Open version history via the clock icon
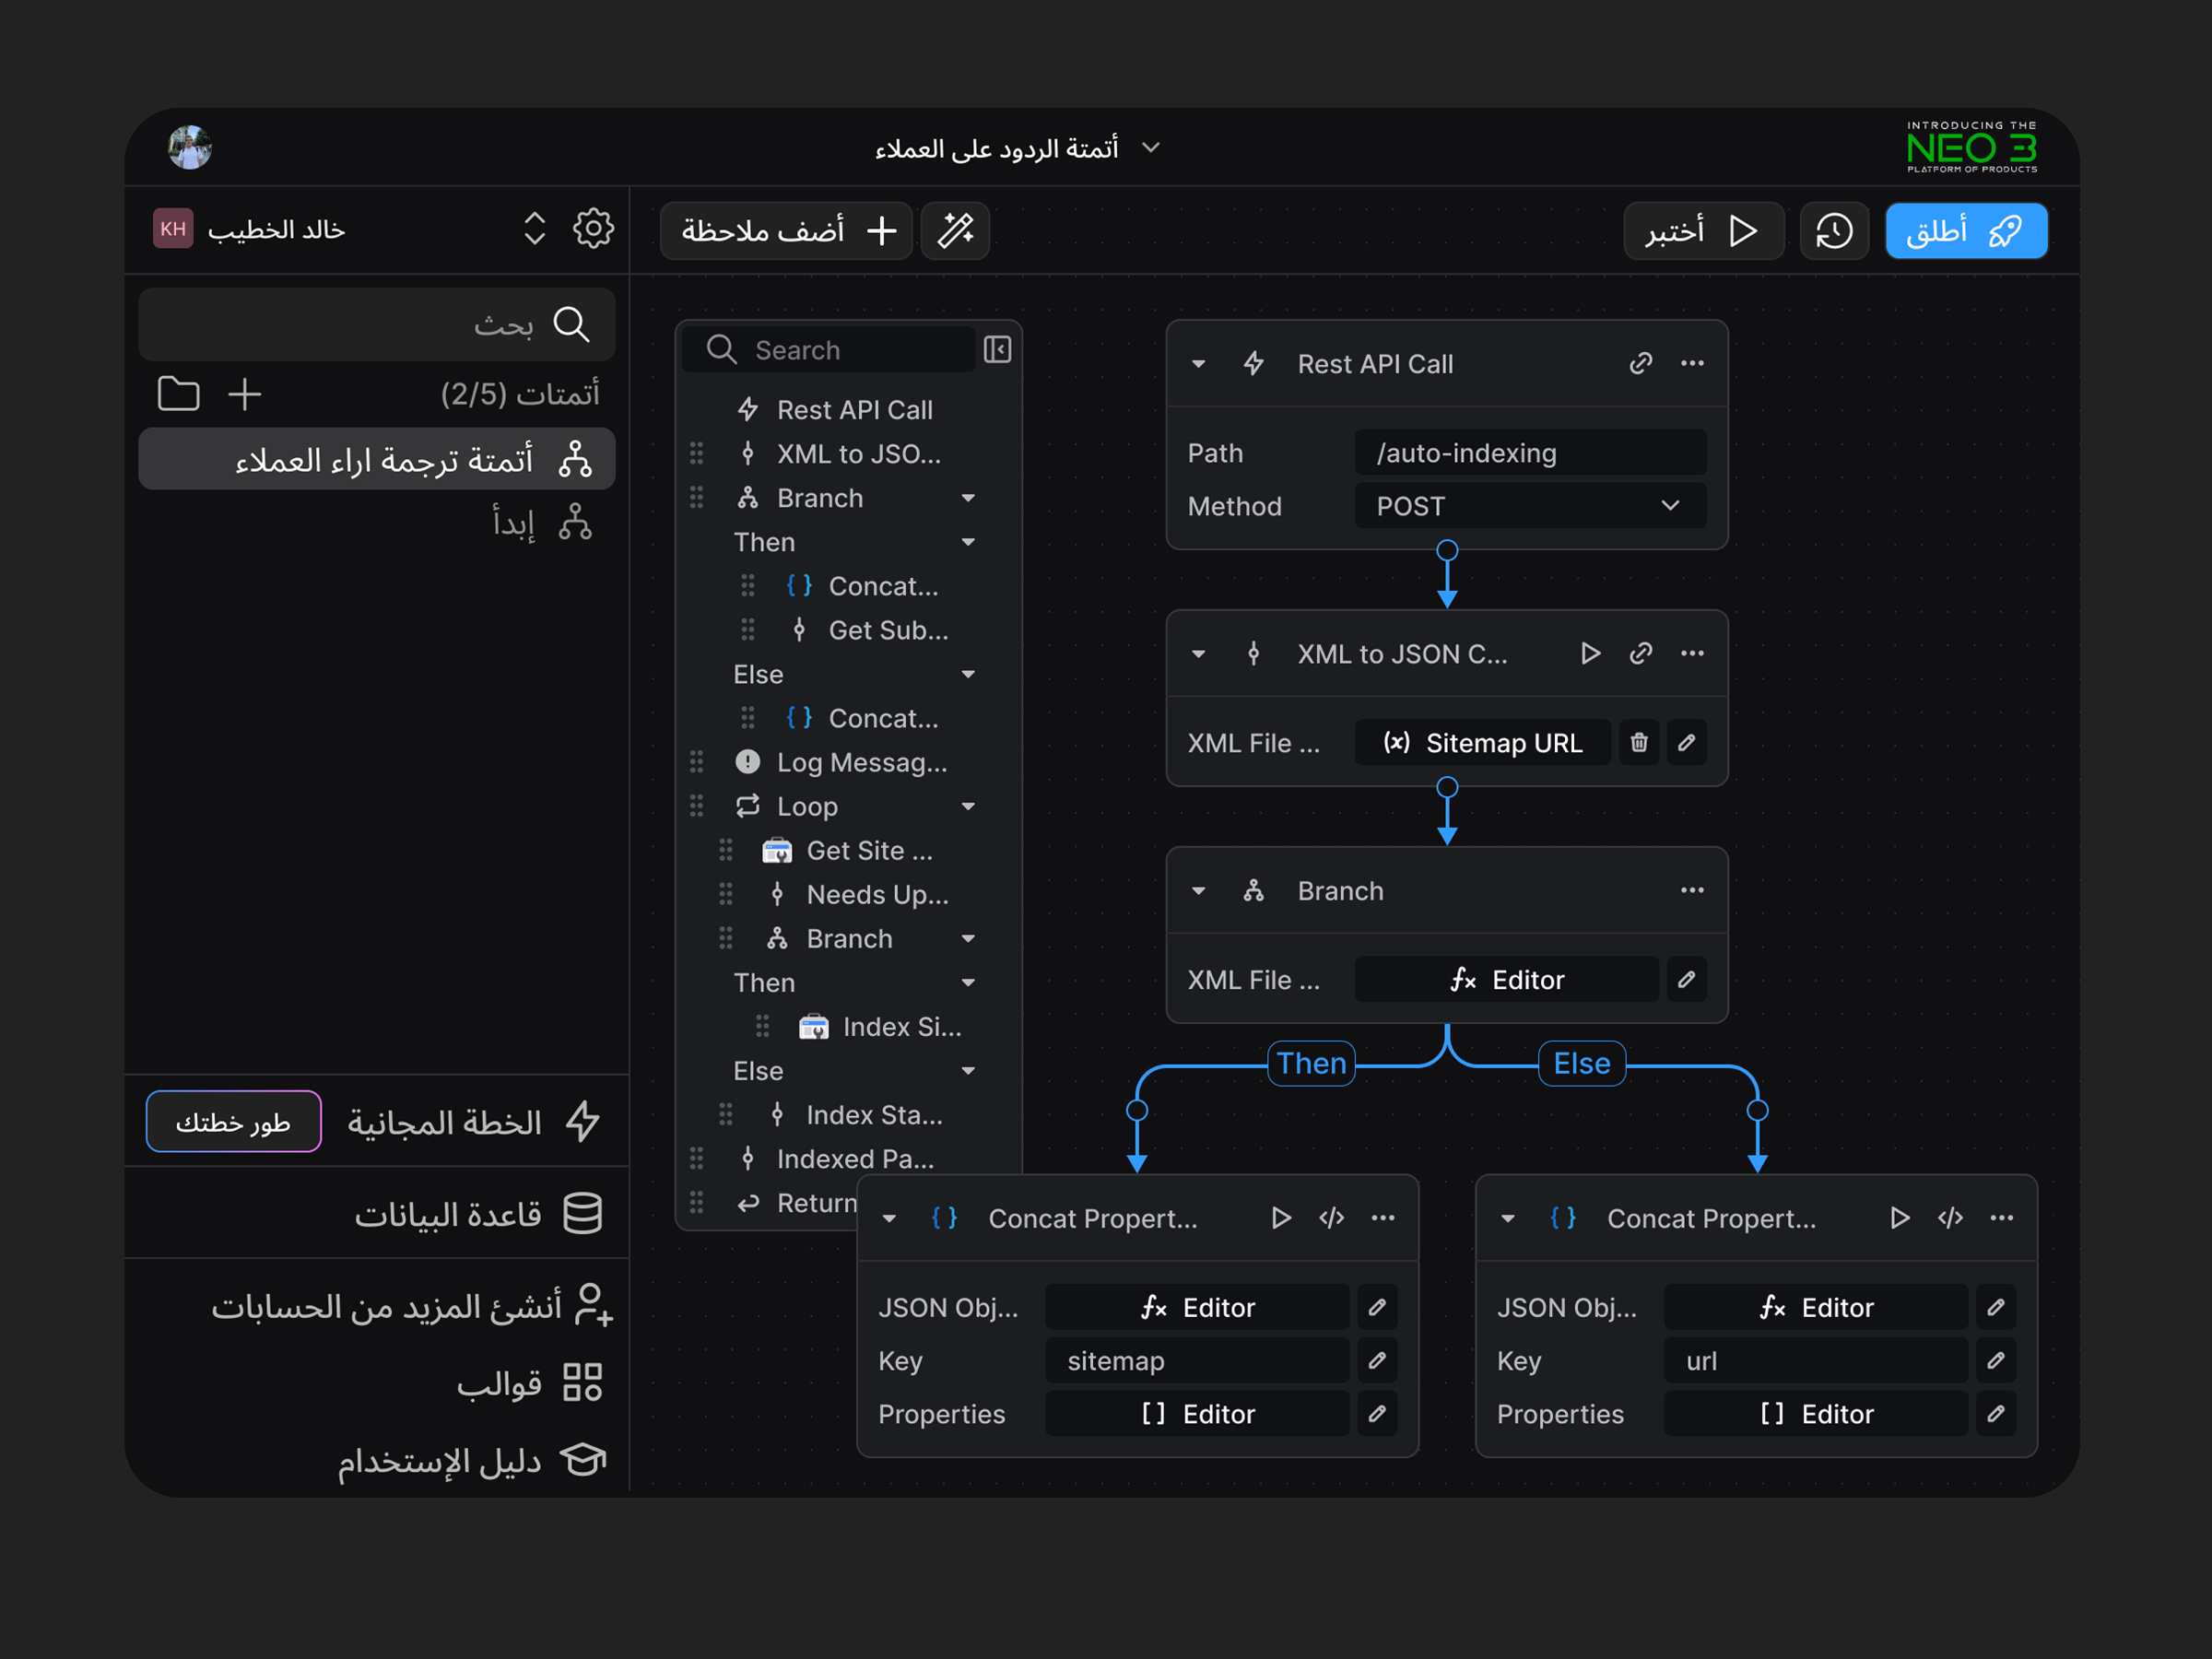The image size is (2212, 1659). [1835, 231]
